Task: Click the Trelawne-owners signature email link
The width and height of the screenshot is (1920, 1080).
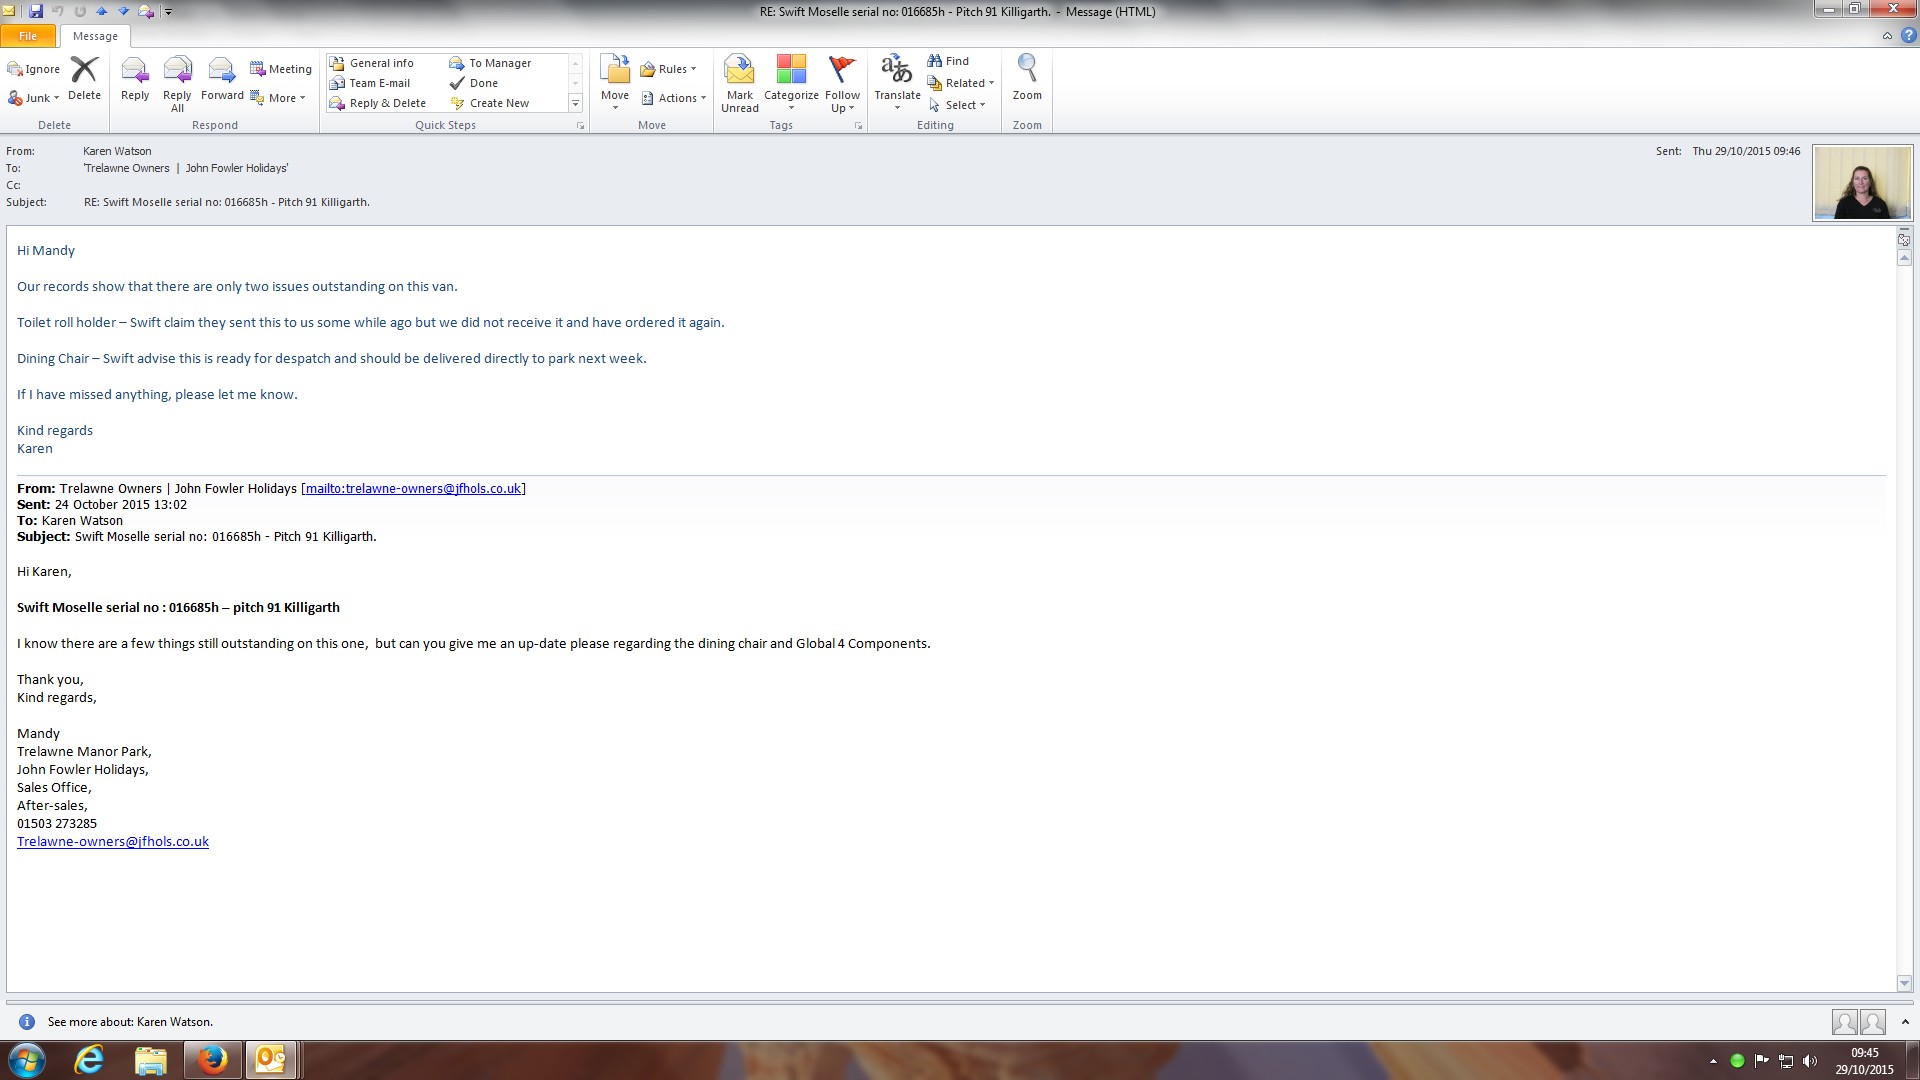Action: coord(113,842)
